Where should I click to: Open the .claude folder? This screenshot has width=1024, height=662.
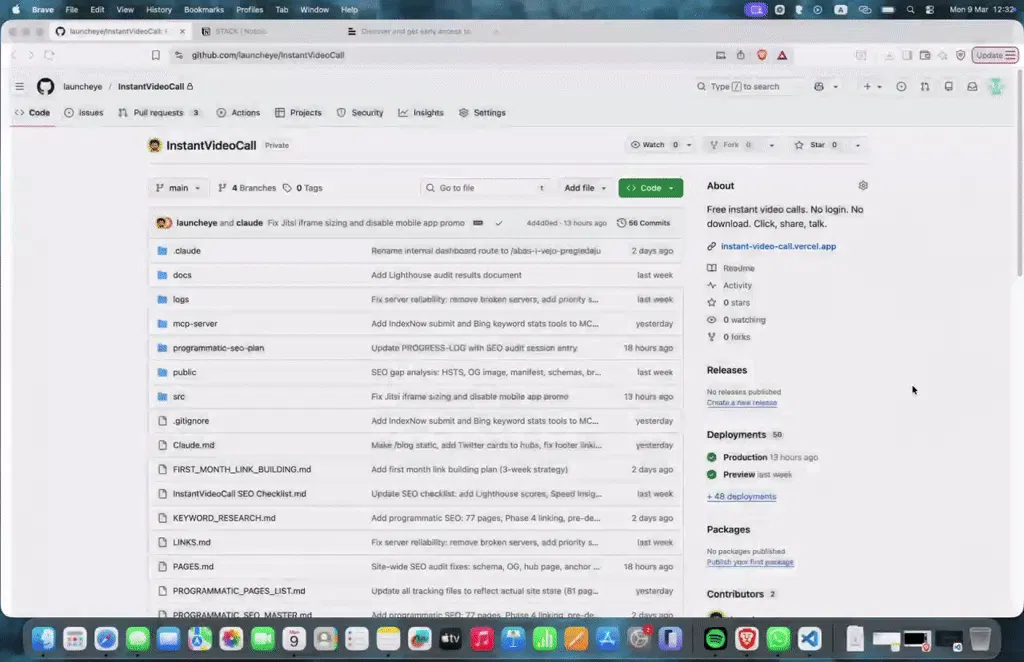(187, 251)
